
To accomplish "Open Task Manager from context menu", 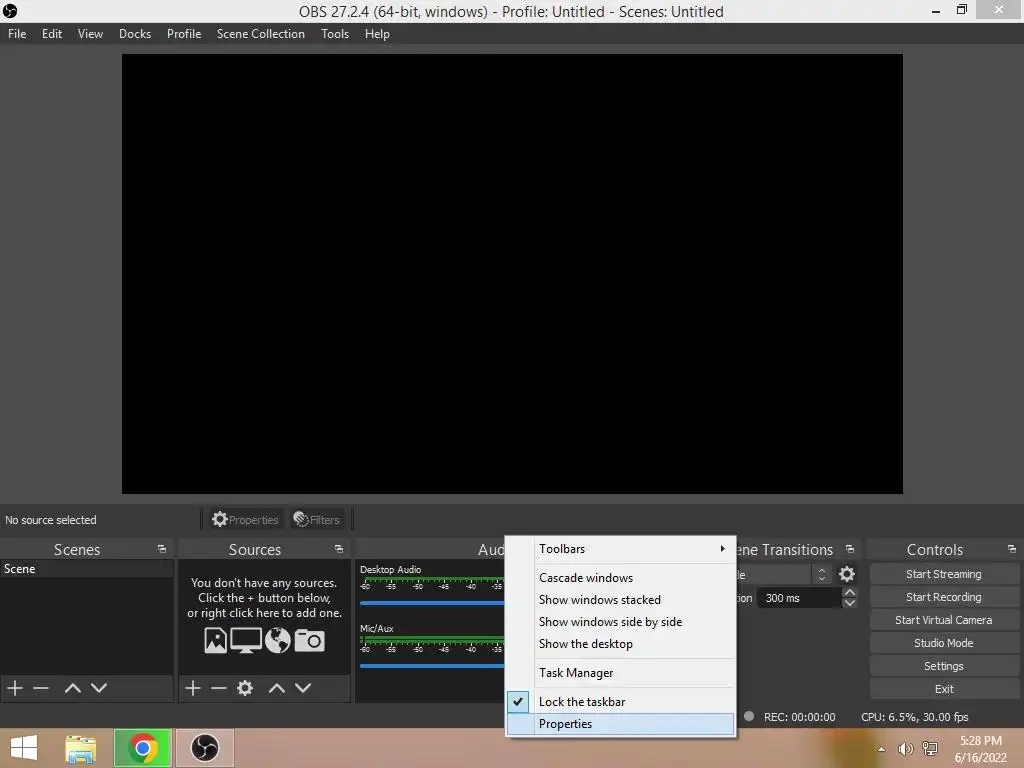I will [x=620, y=673].
